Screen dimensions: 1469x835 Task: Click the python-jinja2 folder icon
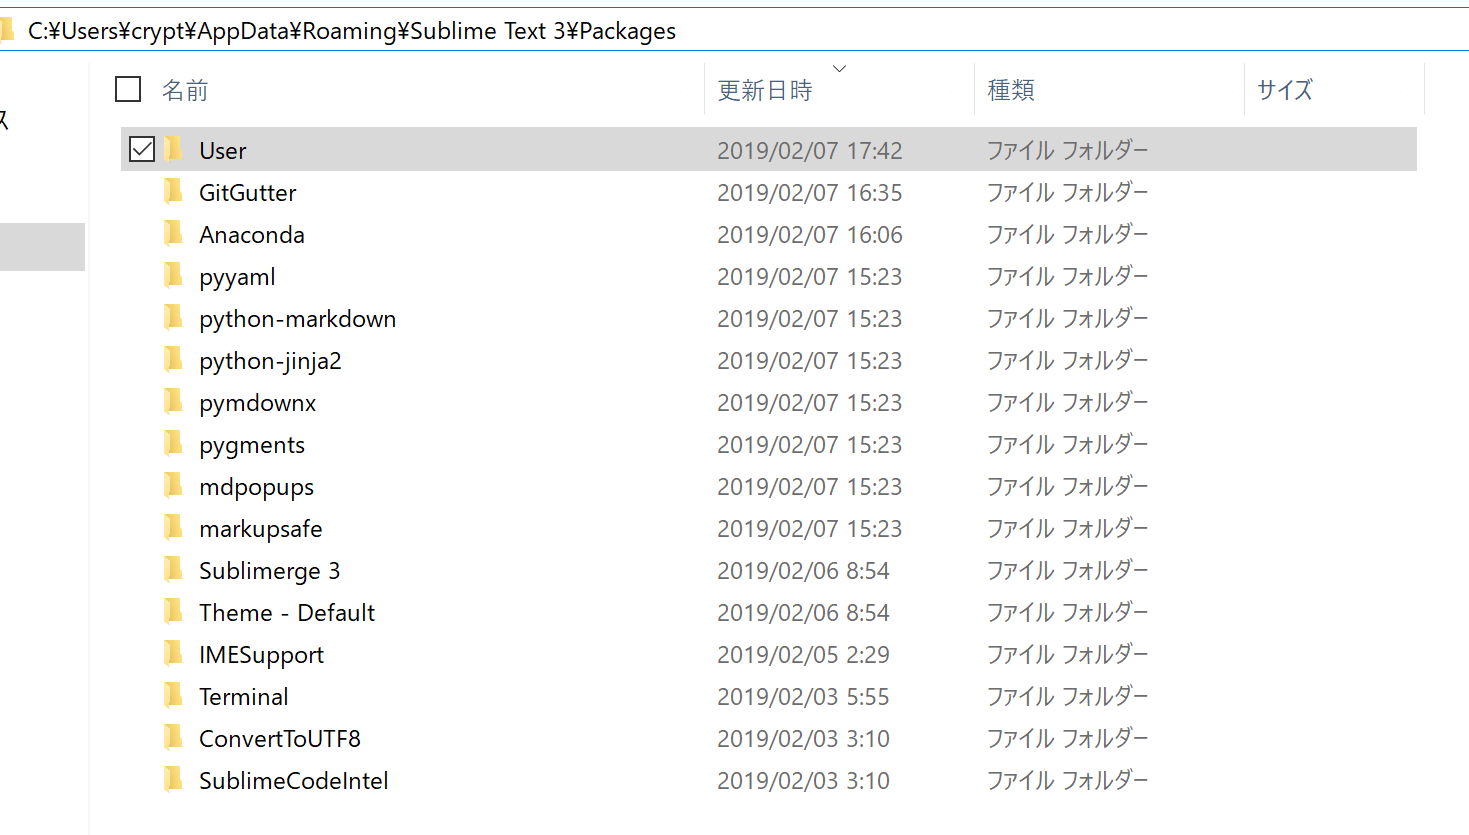coord(174,360)
